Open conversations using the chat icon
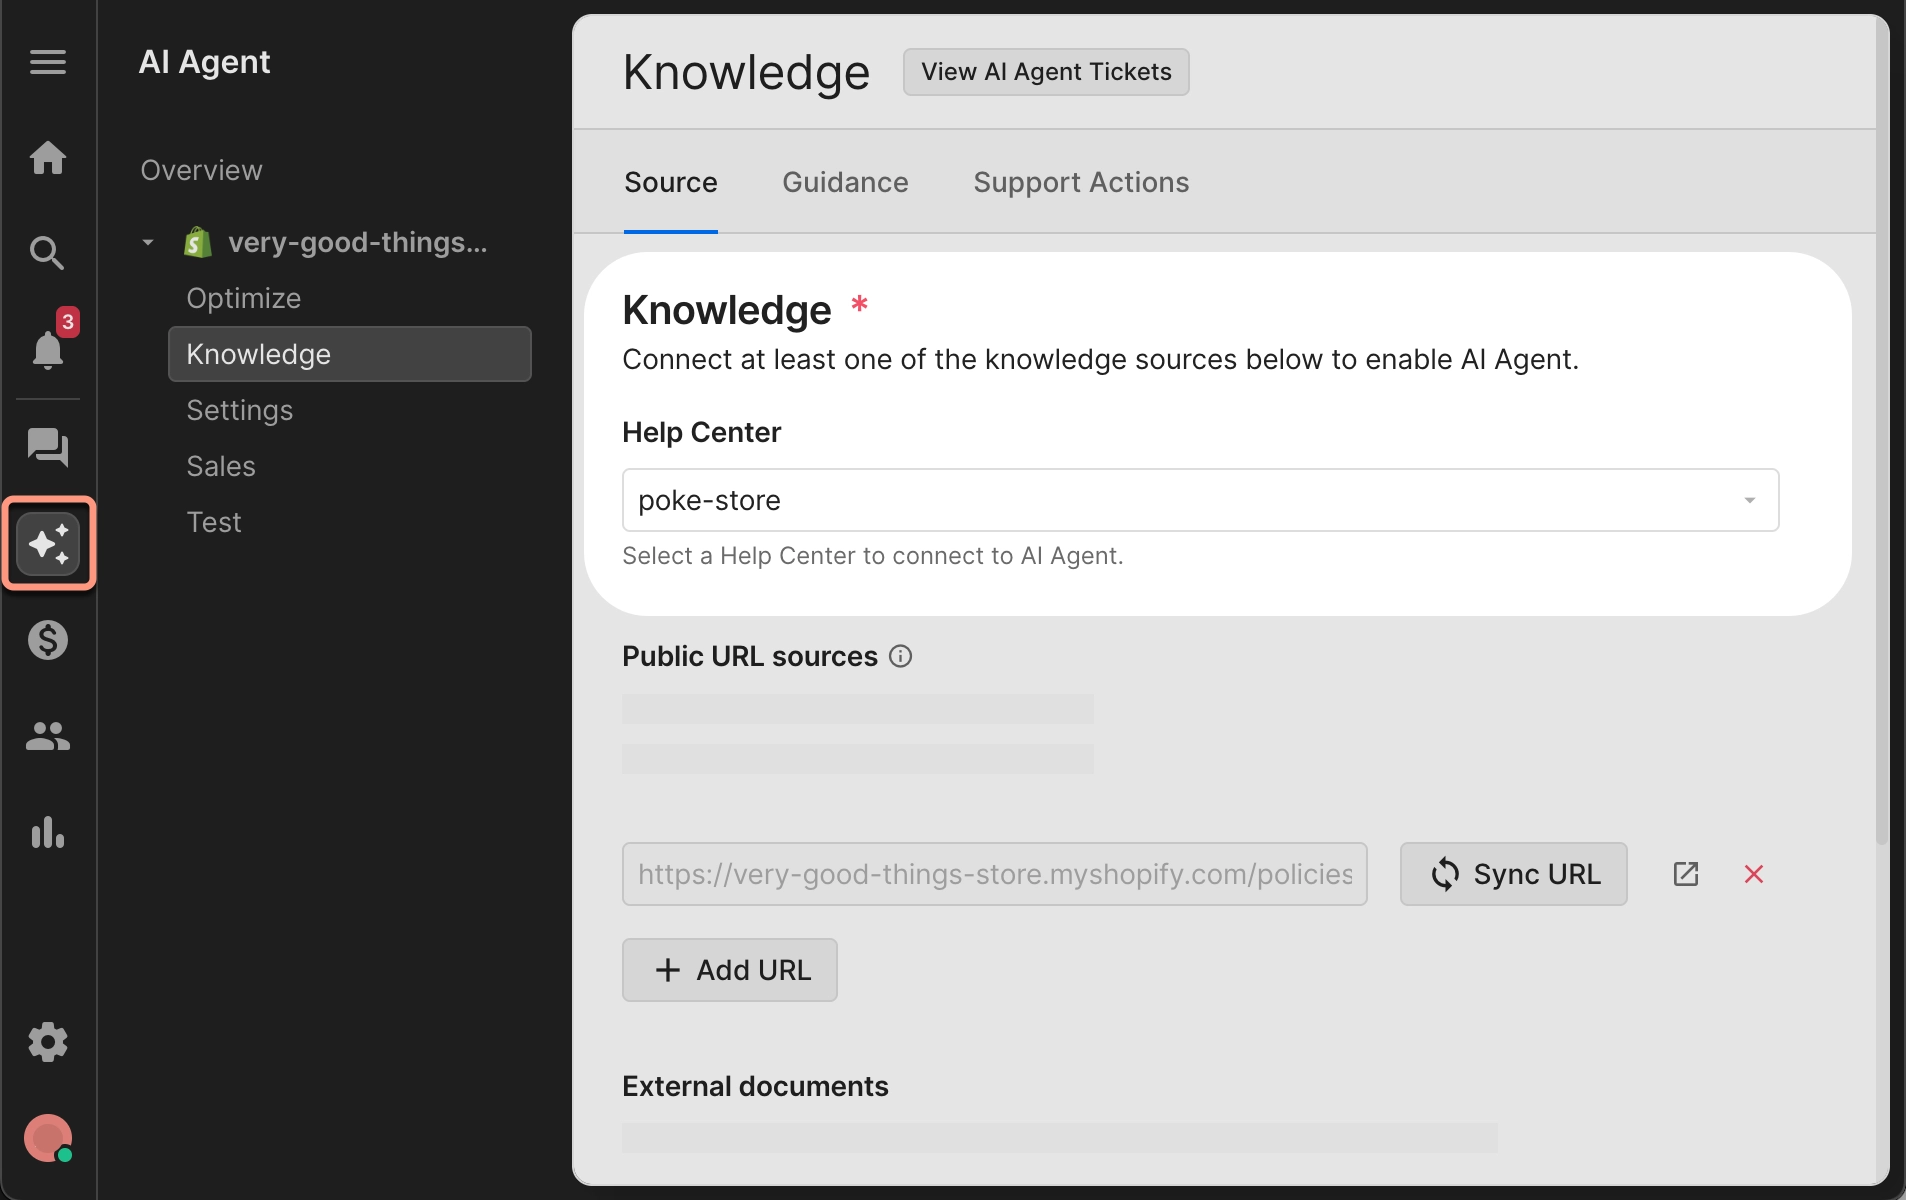Screen dimensions: 1906x1200 point(48,448)
